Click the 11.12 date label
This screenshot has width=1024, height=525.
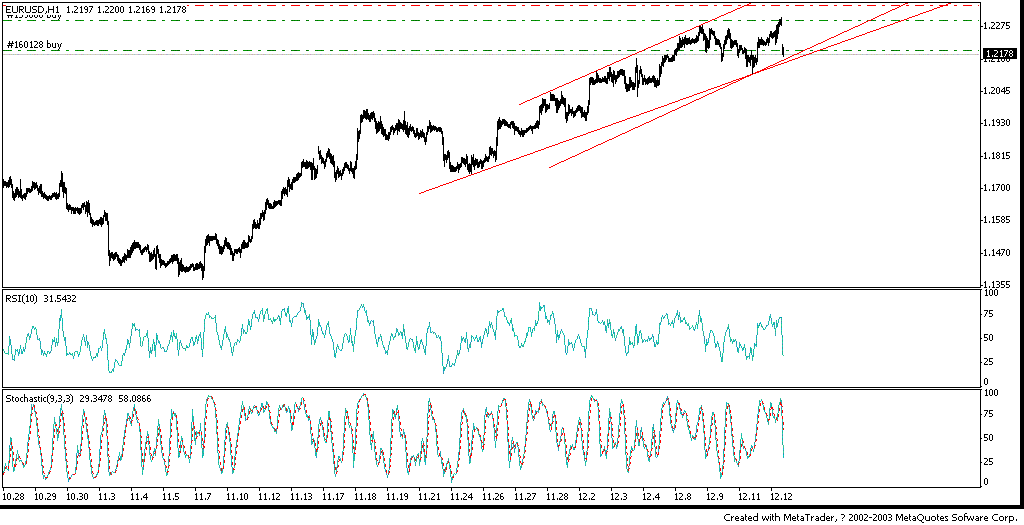[268, 497]
